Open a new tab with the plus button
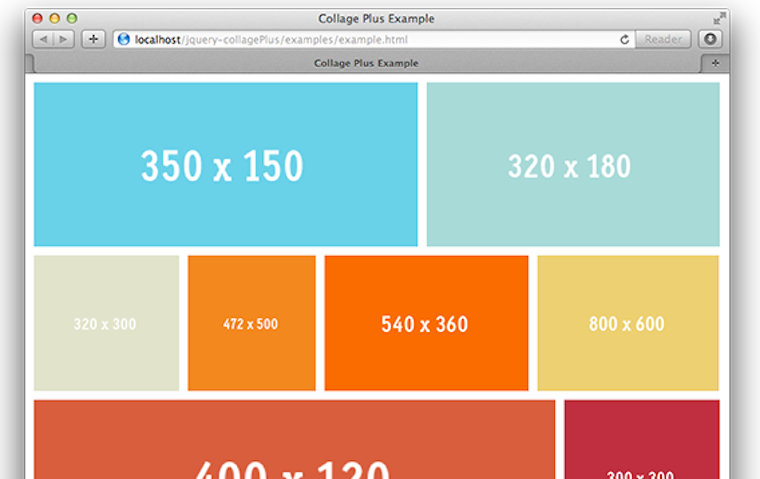This screenshot has height=479, width=760. pyautogui.click(x=715, y=63)
